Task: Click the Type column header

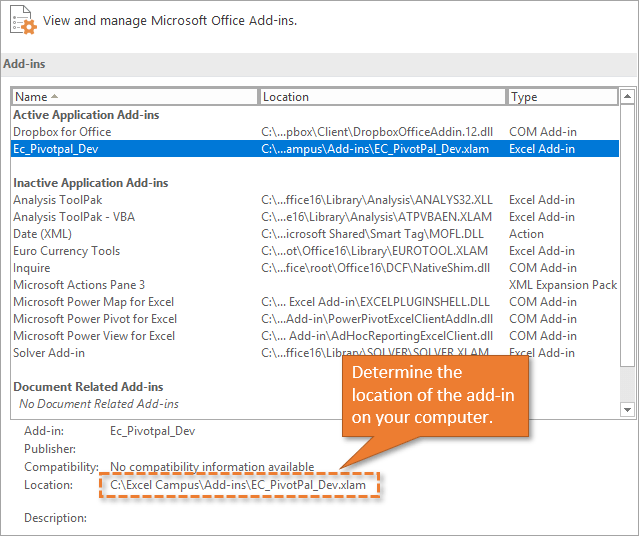Action: coord(561,97)
